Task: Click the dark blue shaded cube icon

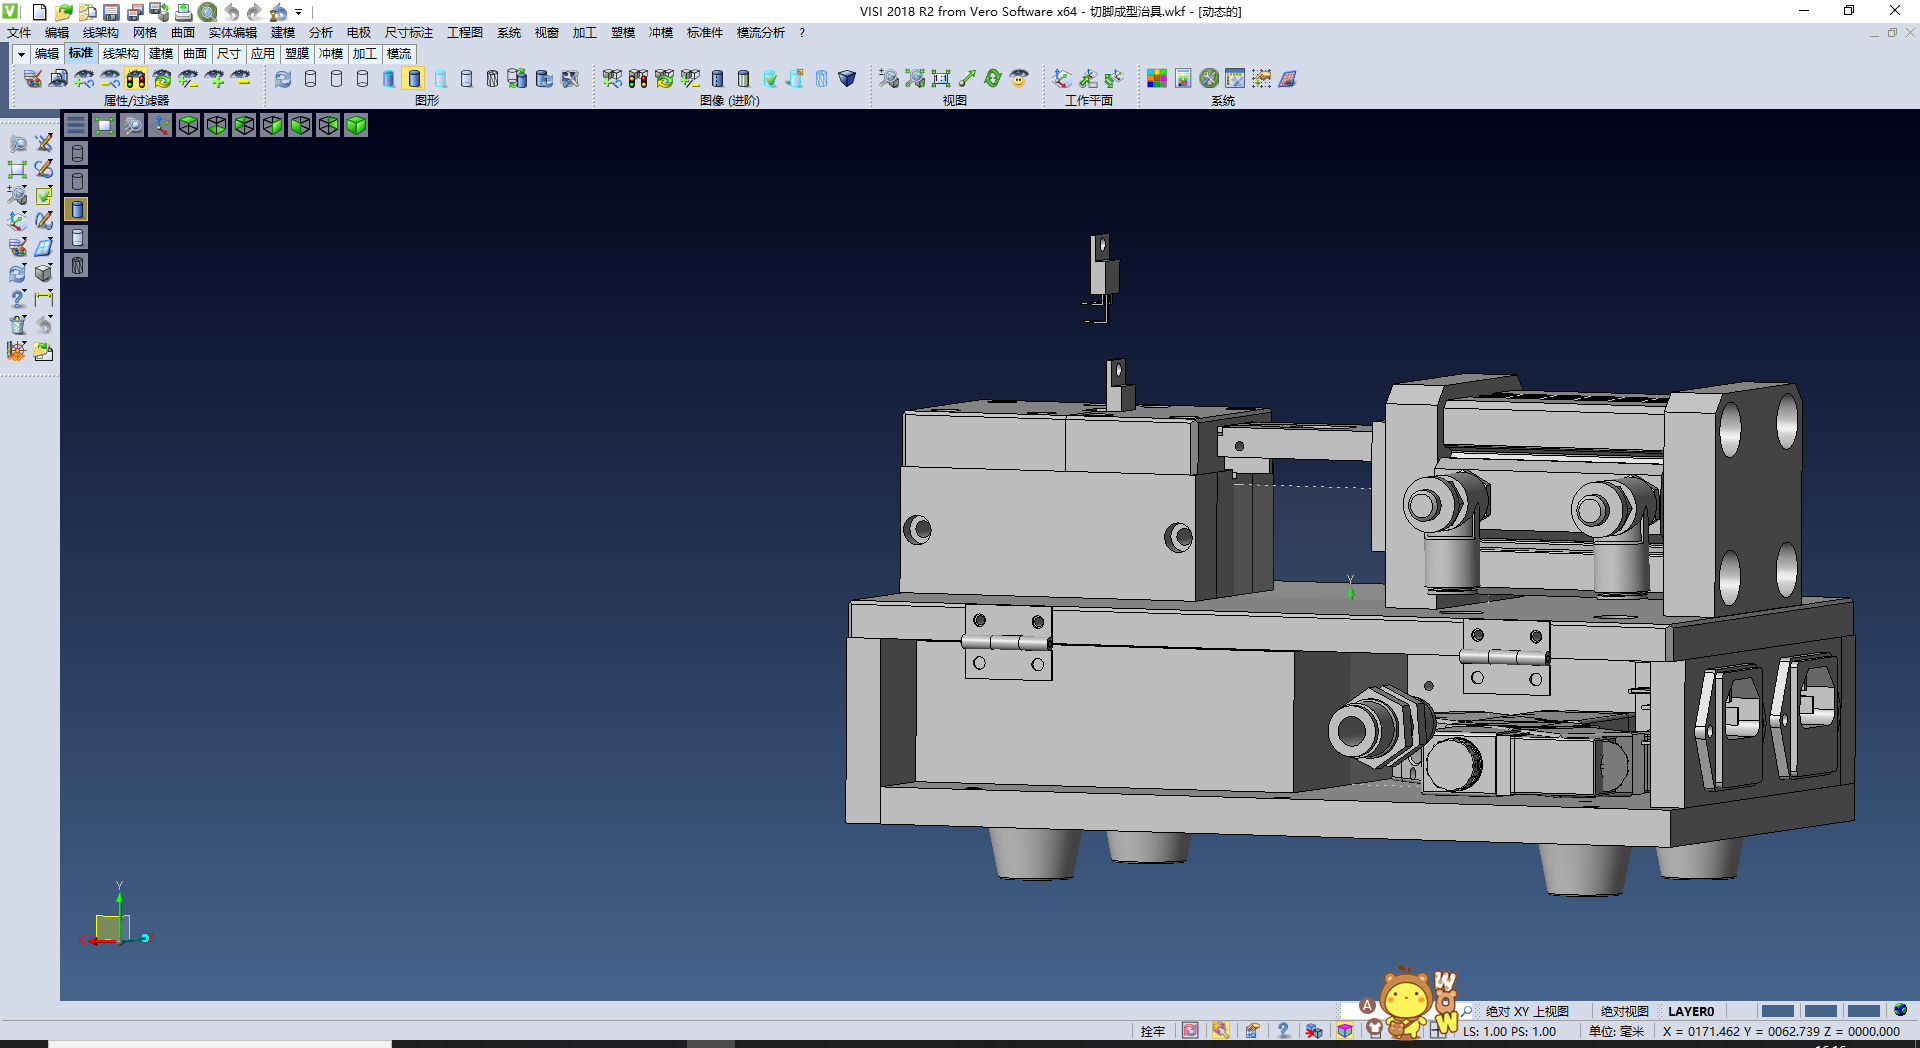Action: tap(847, 79)
